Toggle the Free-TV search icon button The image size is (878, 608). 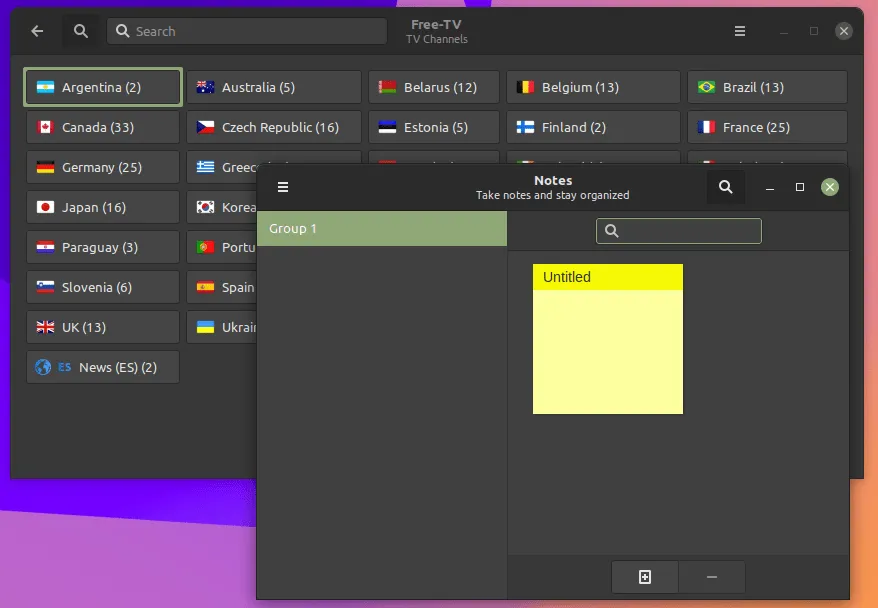pos(81,31)
